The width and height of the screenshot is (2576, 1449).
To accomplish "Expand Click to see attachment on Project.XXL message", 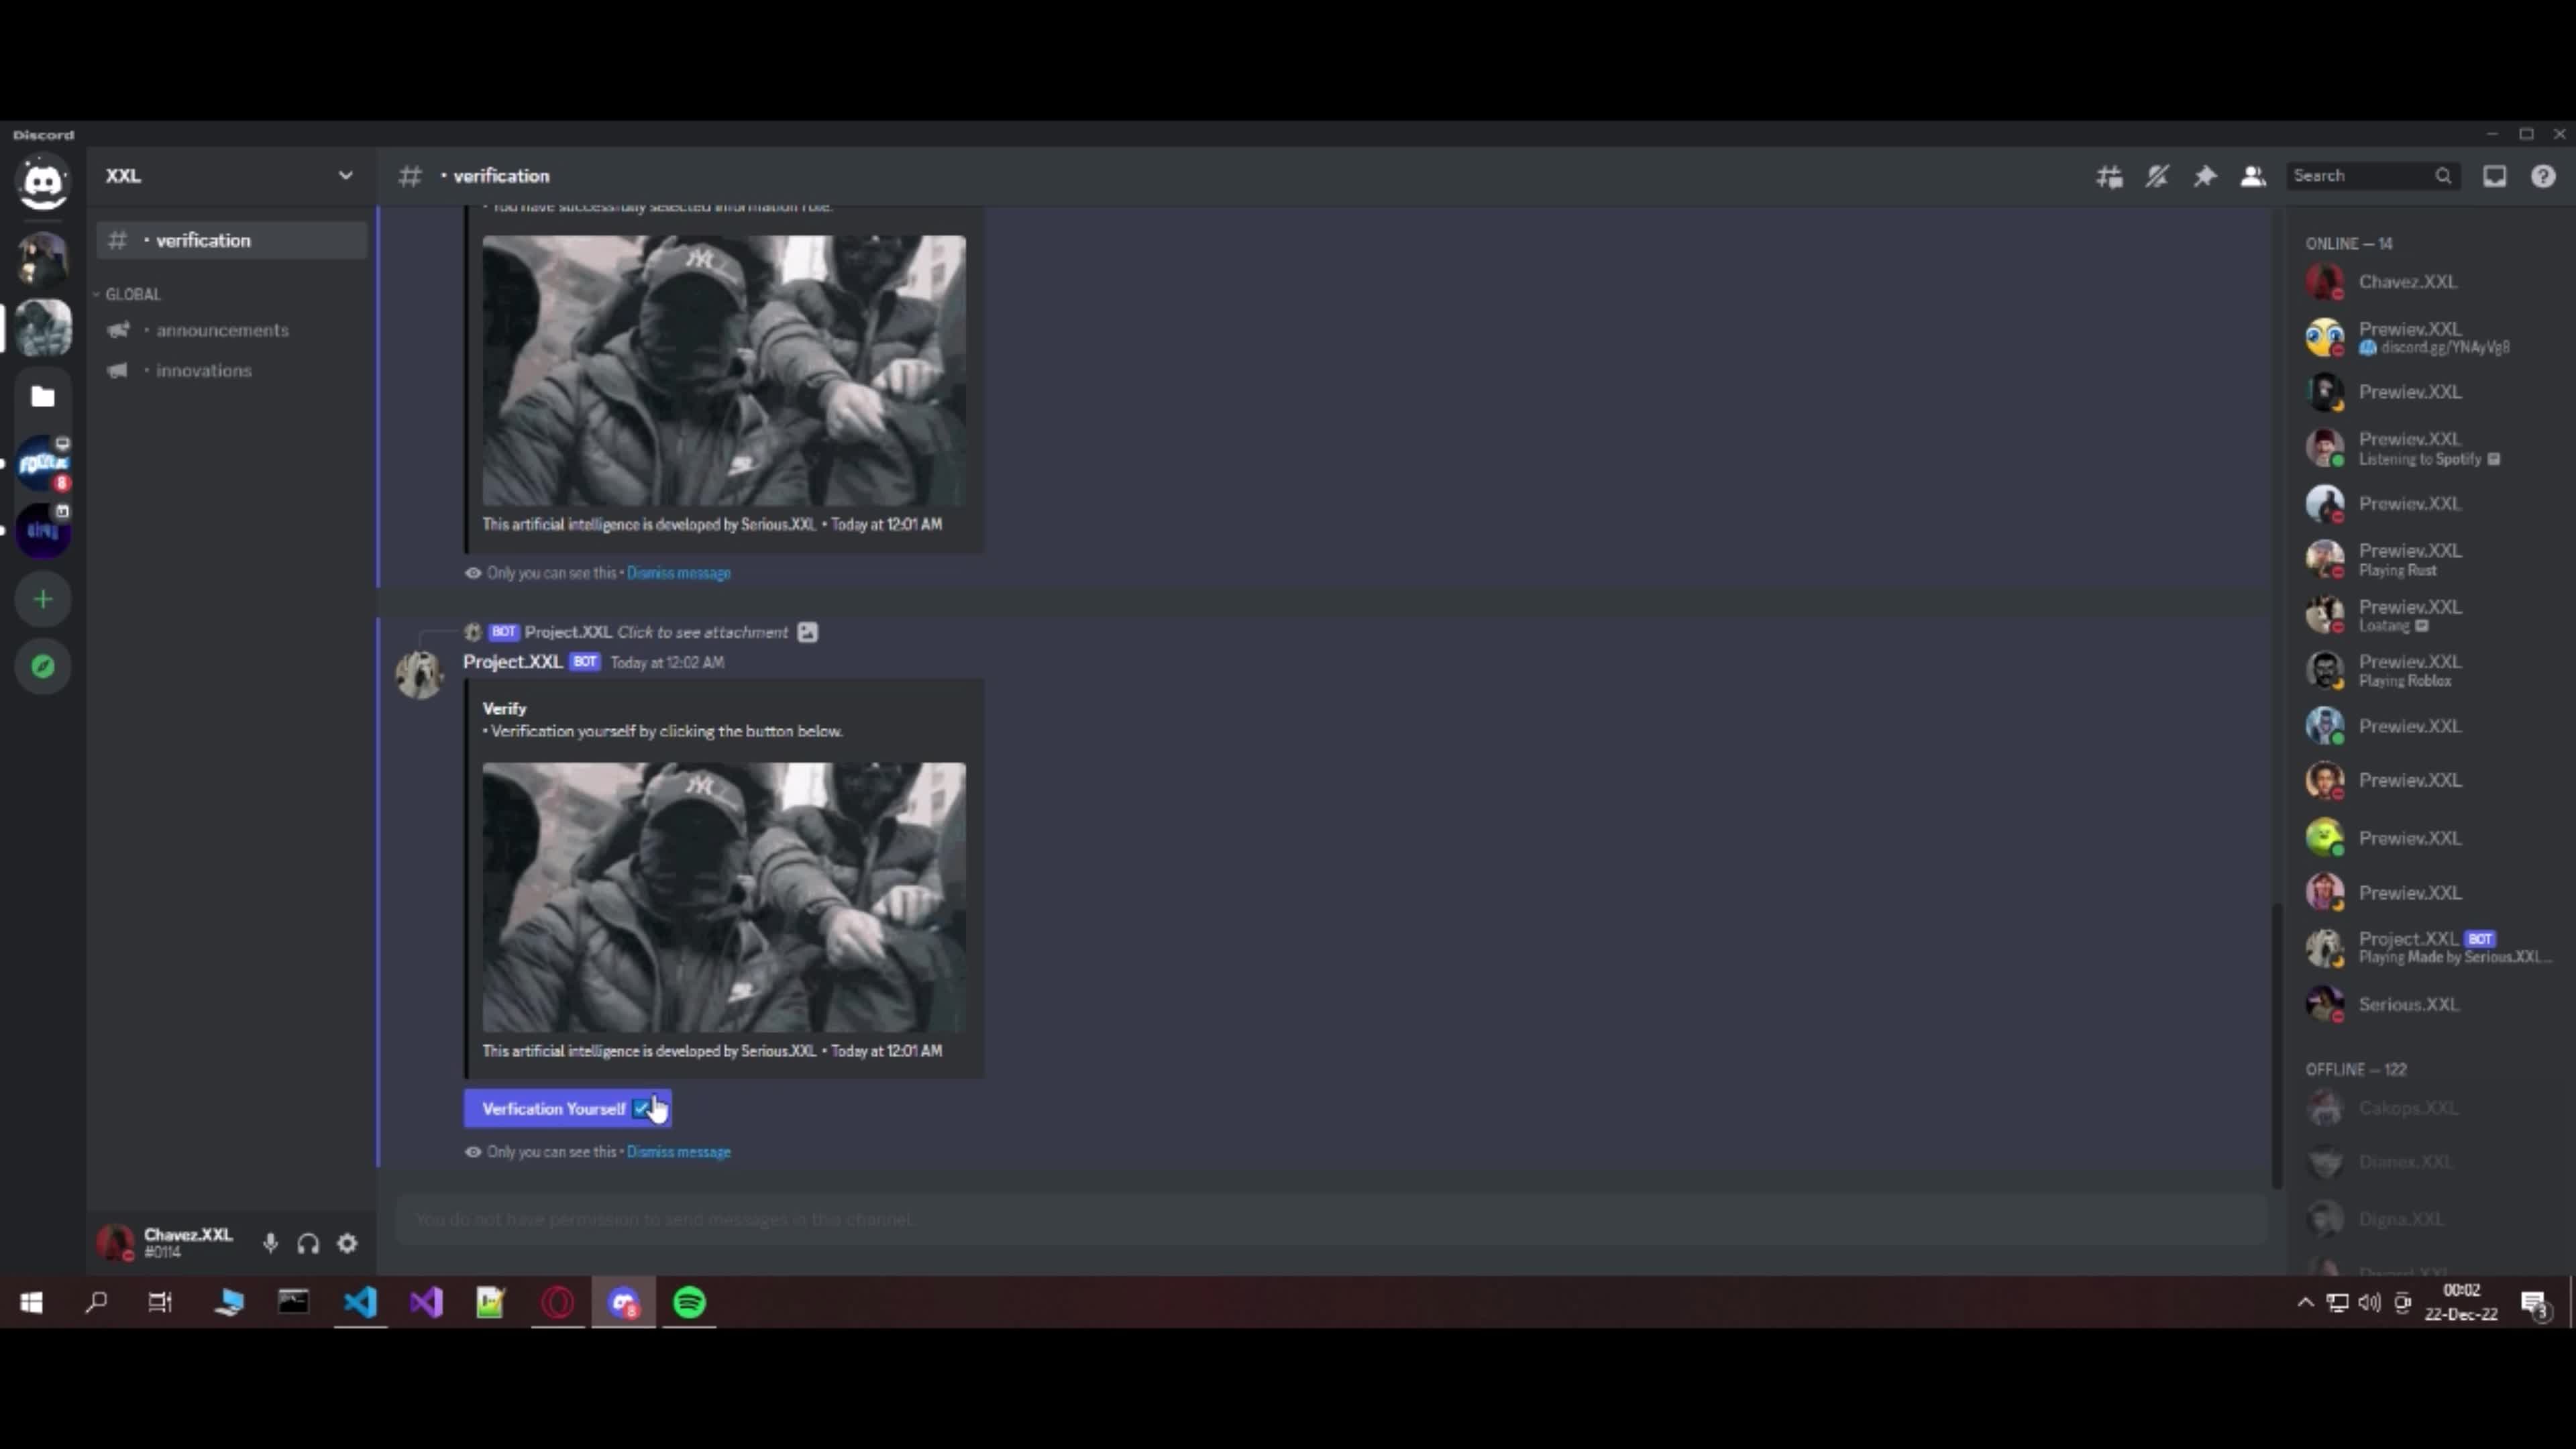I will coord(701,632).
